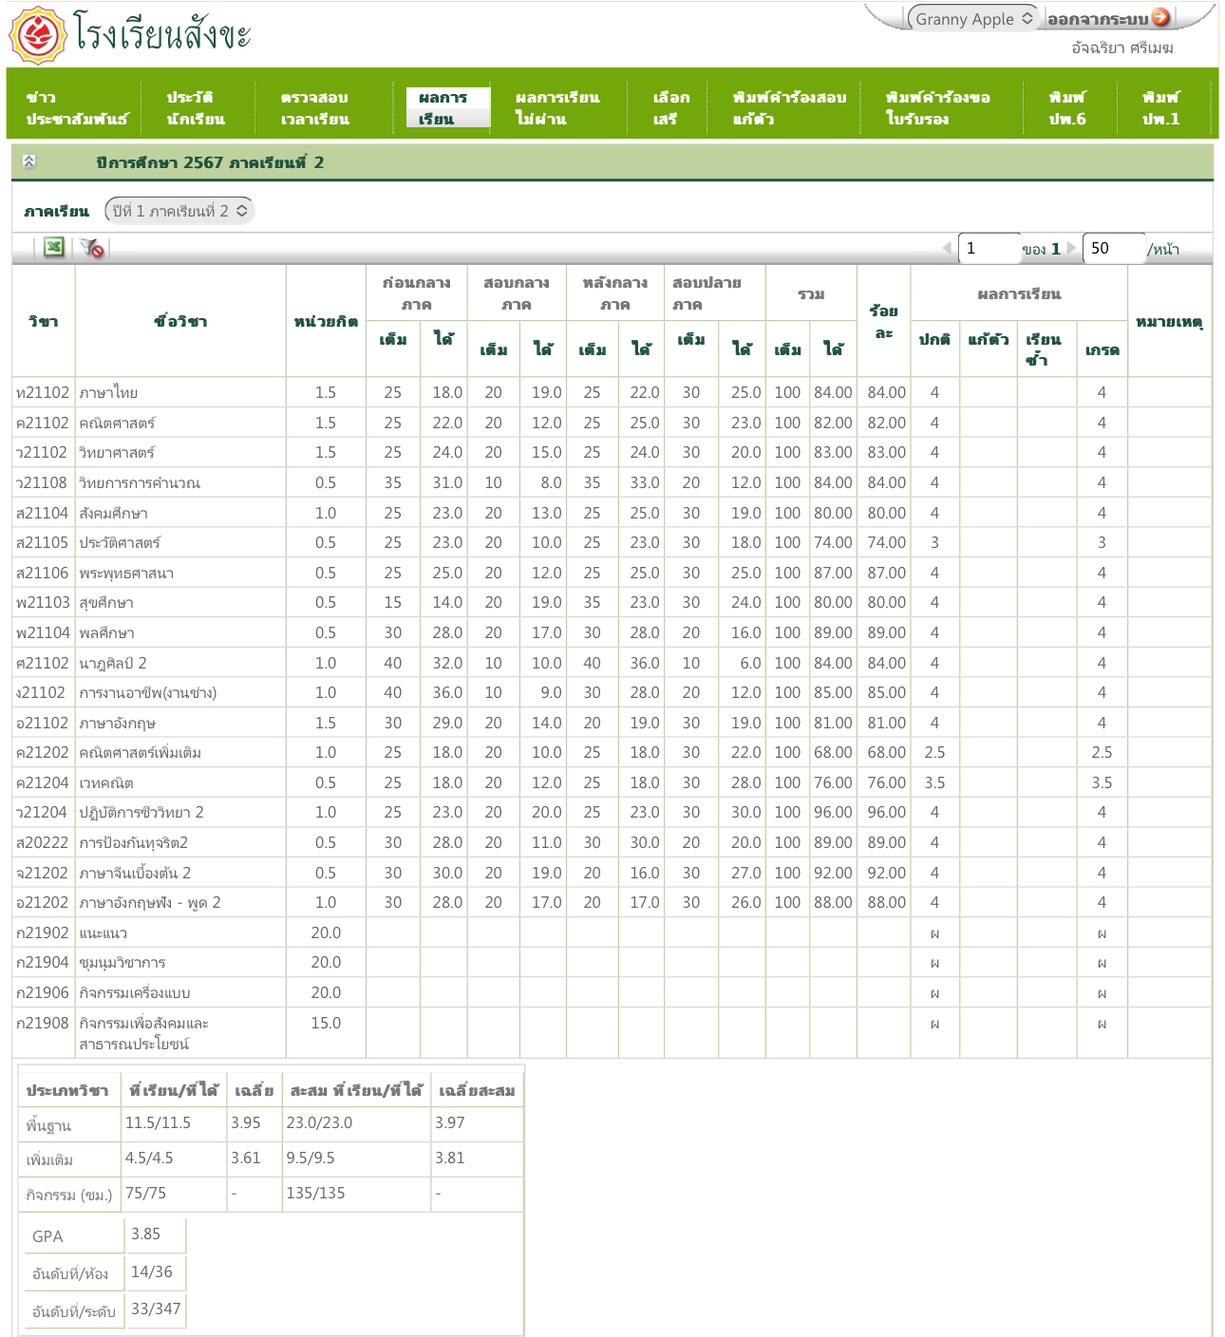The image size is (1225, 1337).
Task: Go to the previous page arrow
Action: [x=947, y=248]
